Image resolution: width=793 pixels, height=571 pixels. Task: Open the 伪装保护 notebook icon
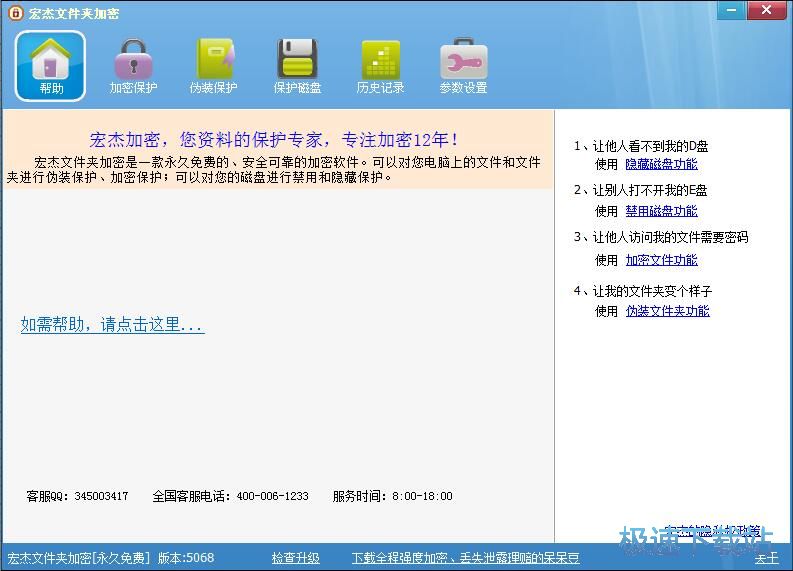[x=215, y=60]
